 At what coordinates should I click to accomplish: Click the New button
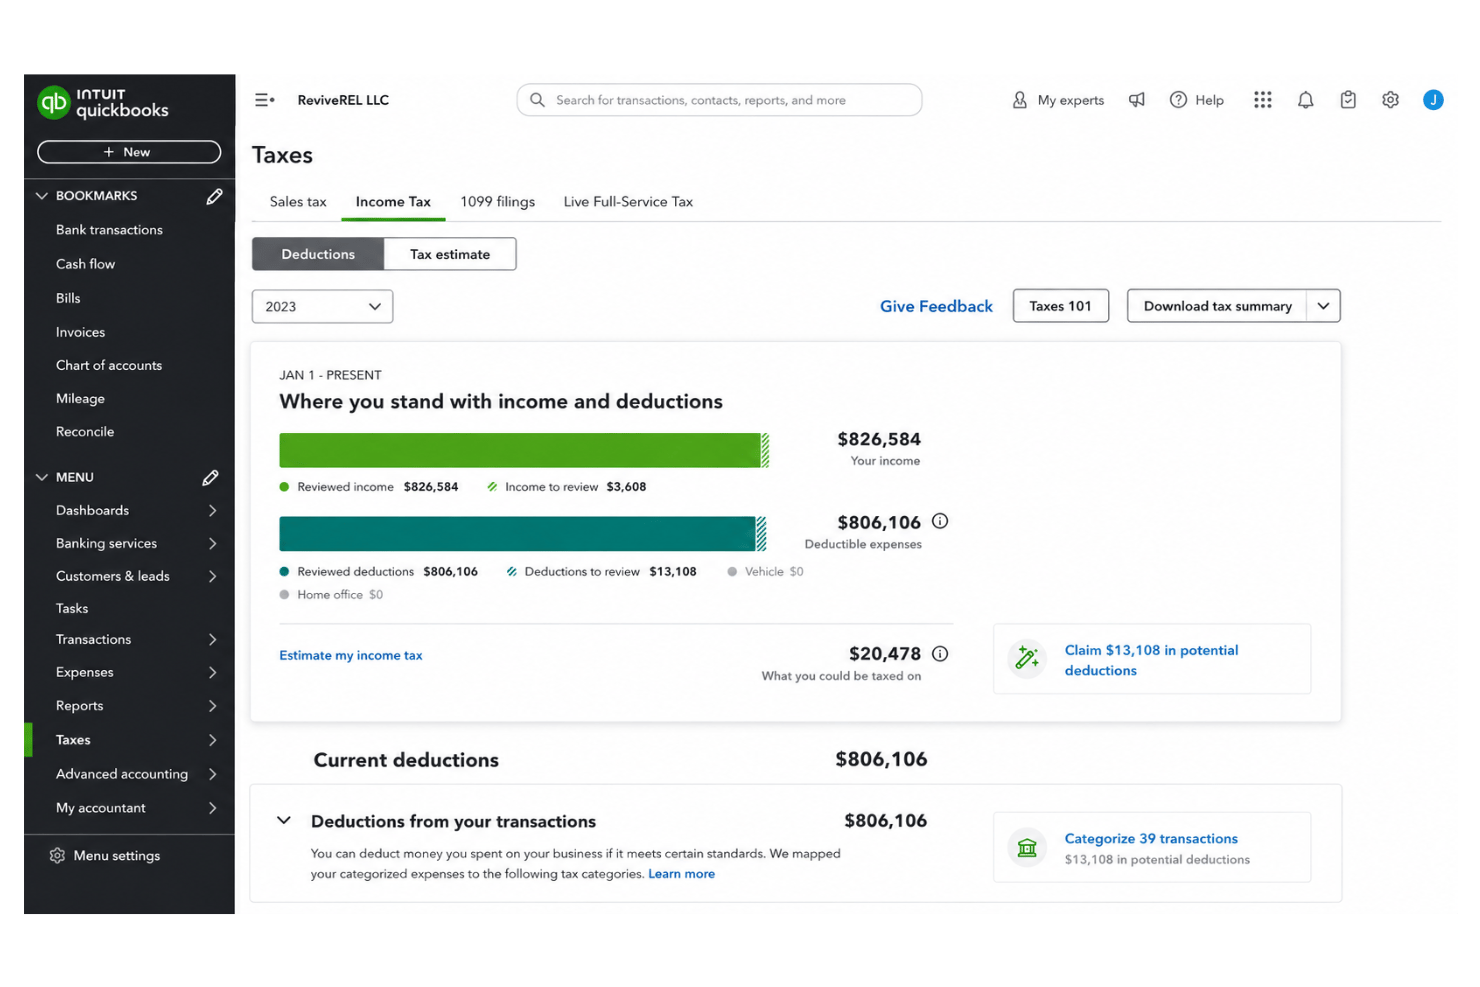point(129,152)
